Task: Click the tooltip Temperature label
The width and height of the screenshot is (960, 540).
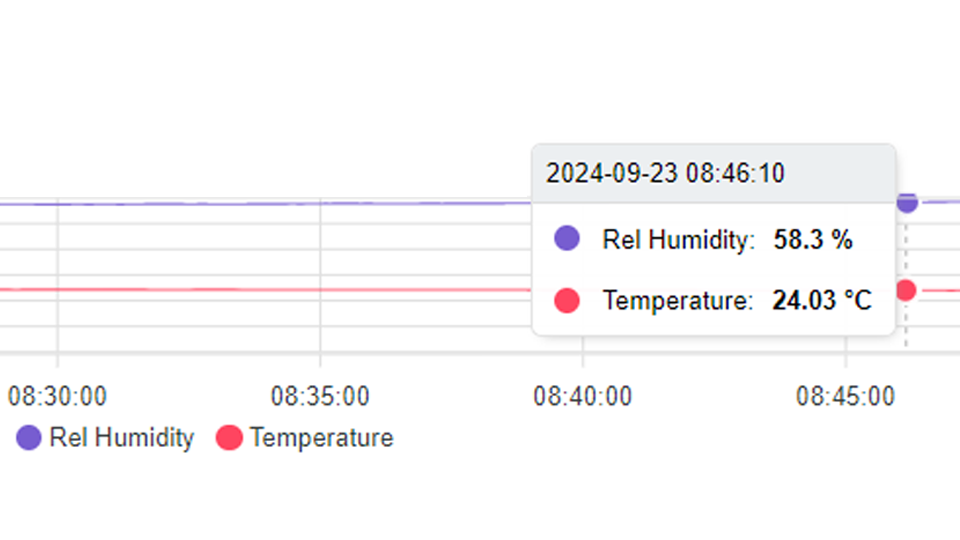Action: [x=678, y=301]
